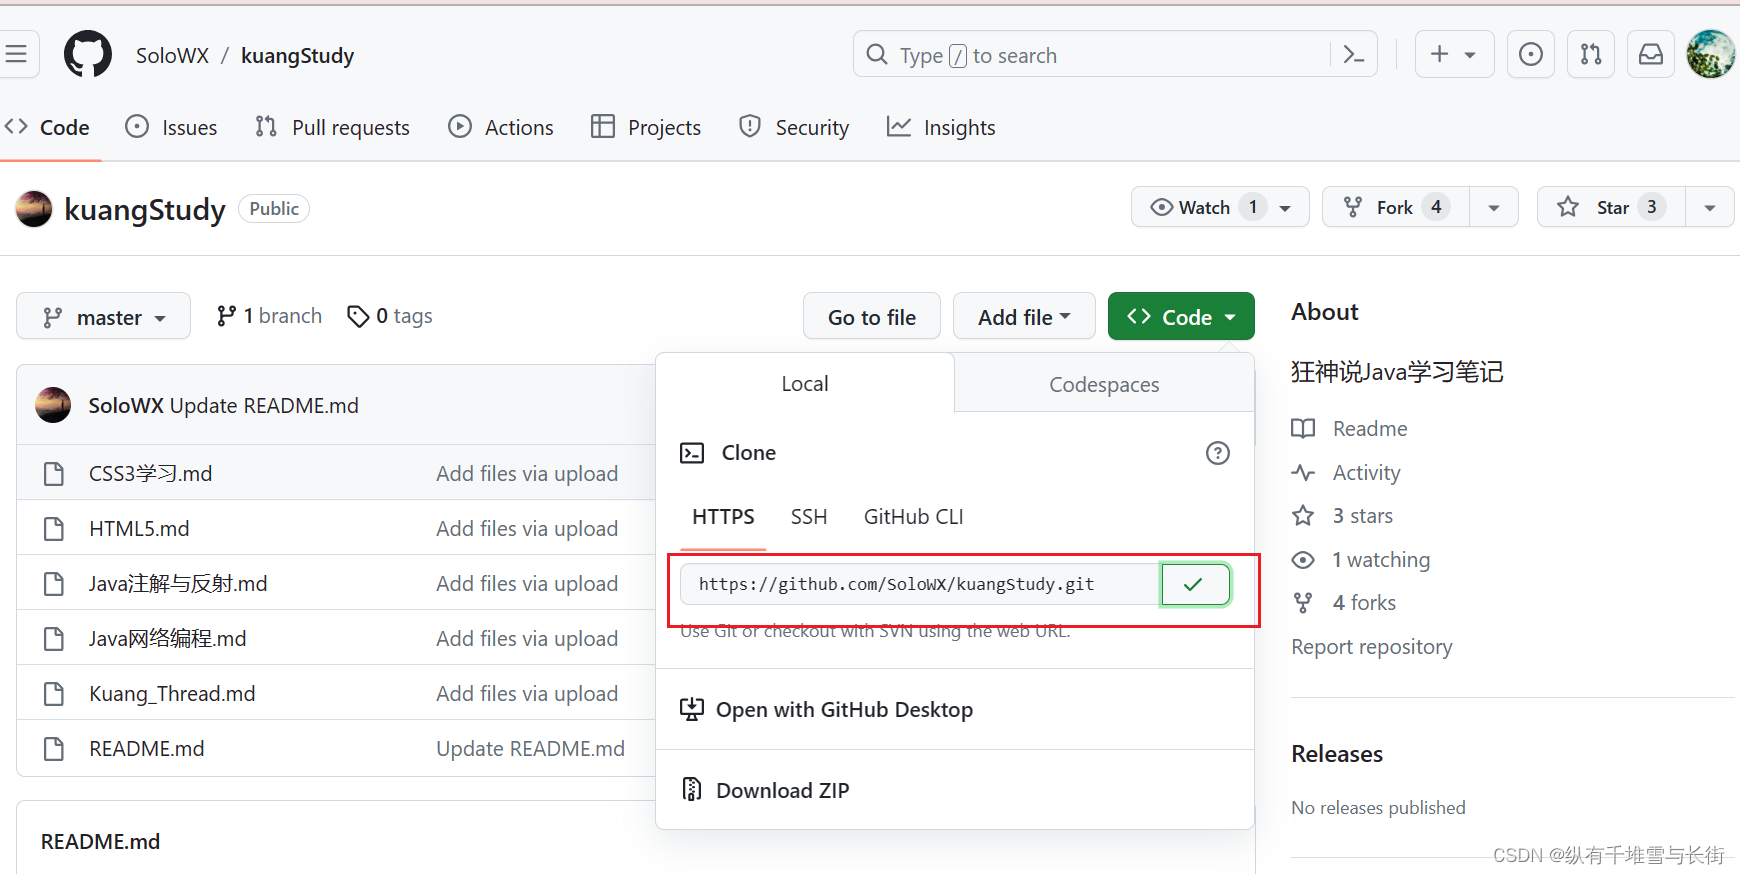This screenshot has width=1740, height=874.
Task: Open user profile avatar menu
Action: tap(1711, 54)
